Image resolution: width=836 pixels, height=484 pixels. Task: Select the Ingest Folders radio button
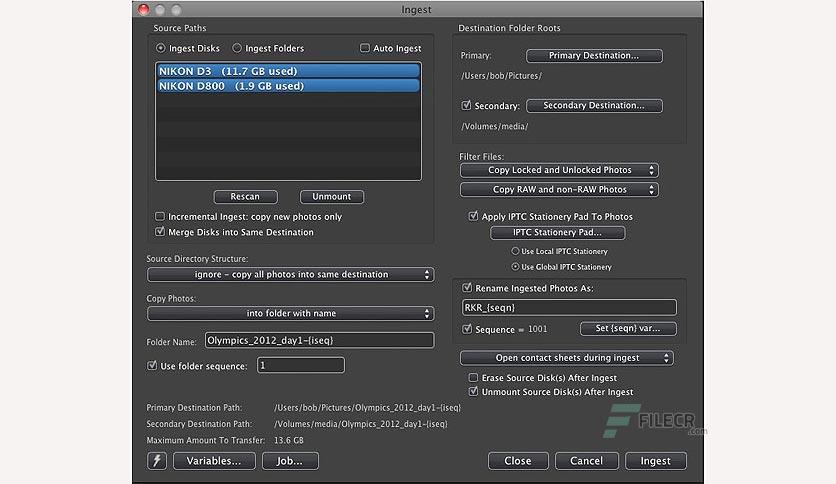tap(237, 48)
